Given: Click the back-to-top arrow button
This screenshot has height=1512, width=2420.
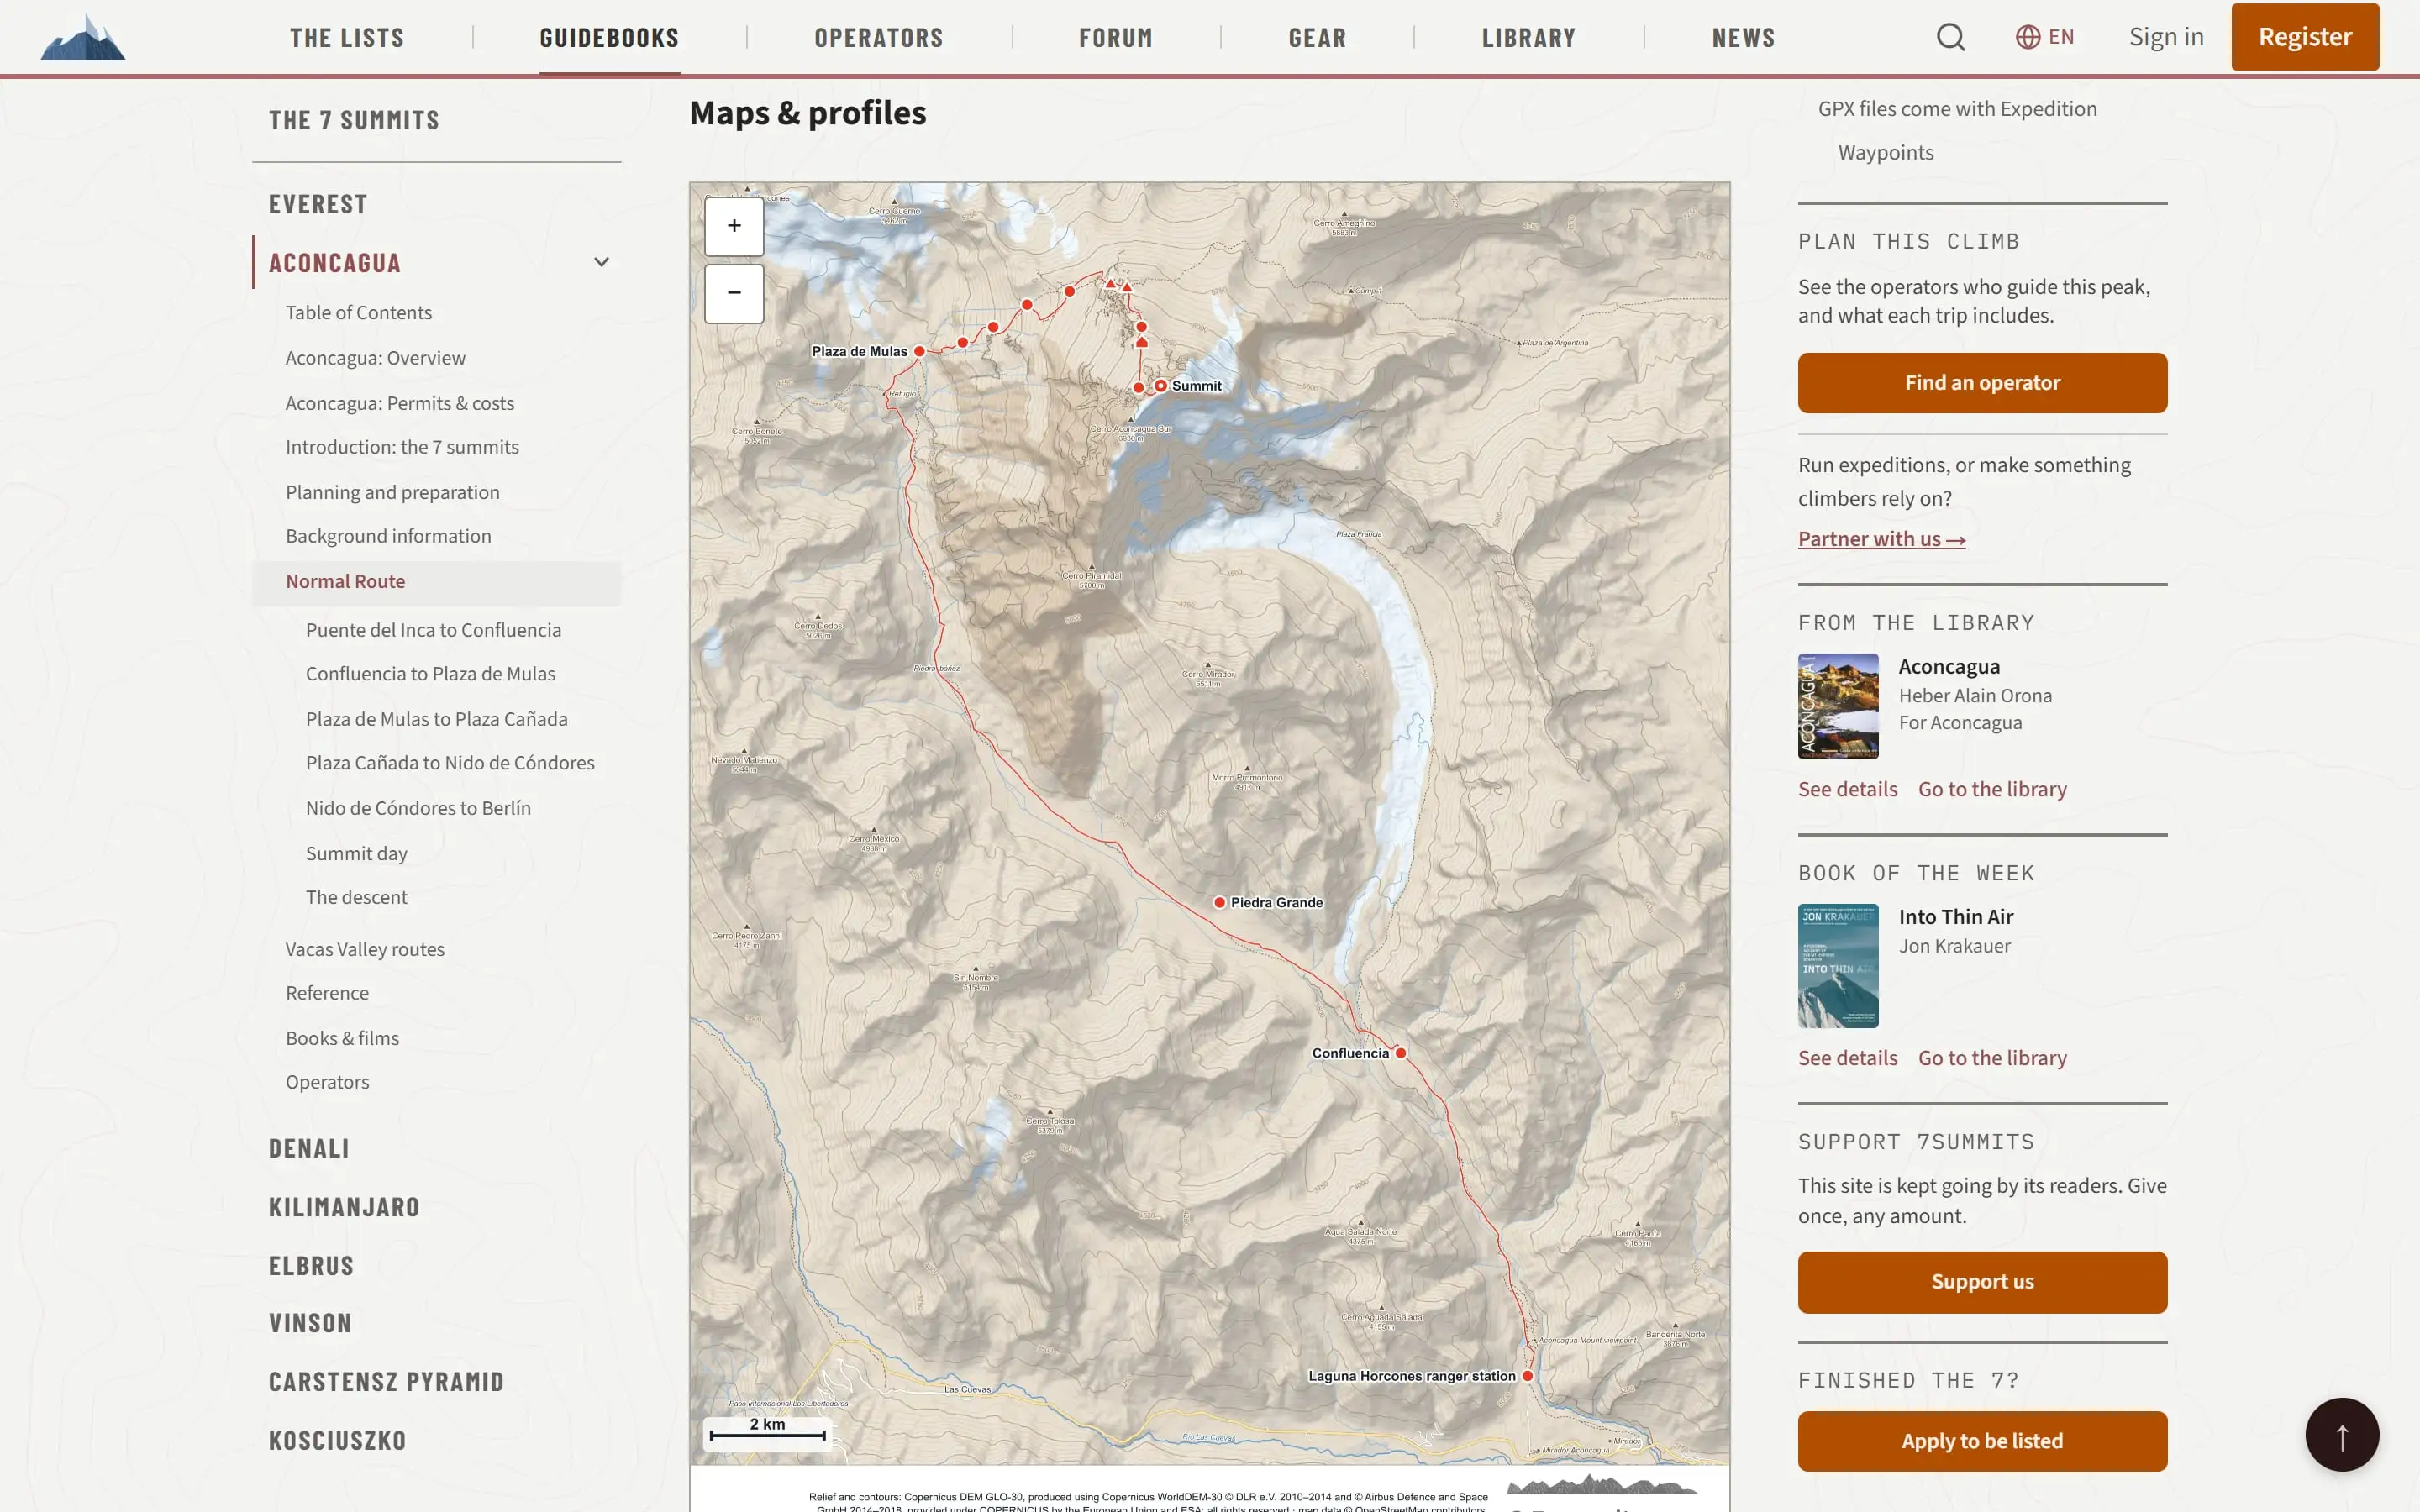Looking at the screenshot, I should click(2342, 1434).
